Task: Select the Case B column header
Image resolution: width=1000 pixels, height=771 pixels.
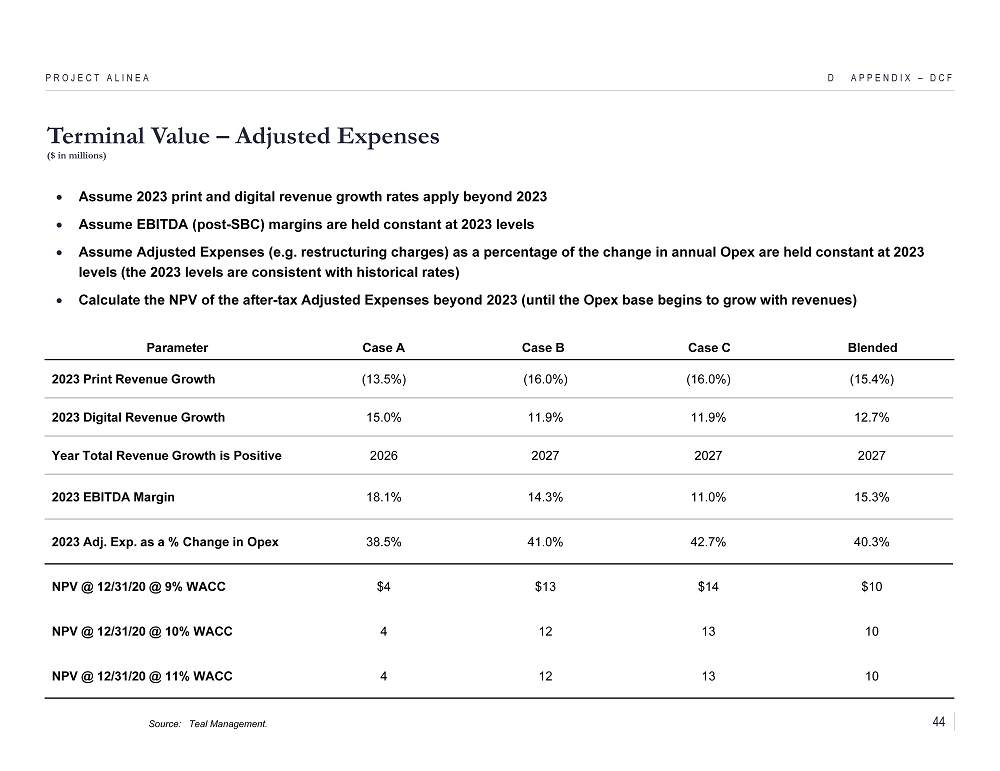Action: pyautogui.click(x=544, y=348)
